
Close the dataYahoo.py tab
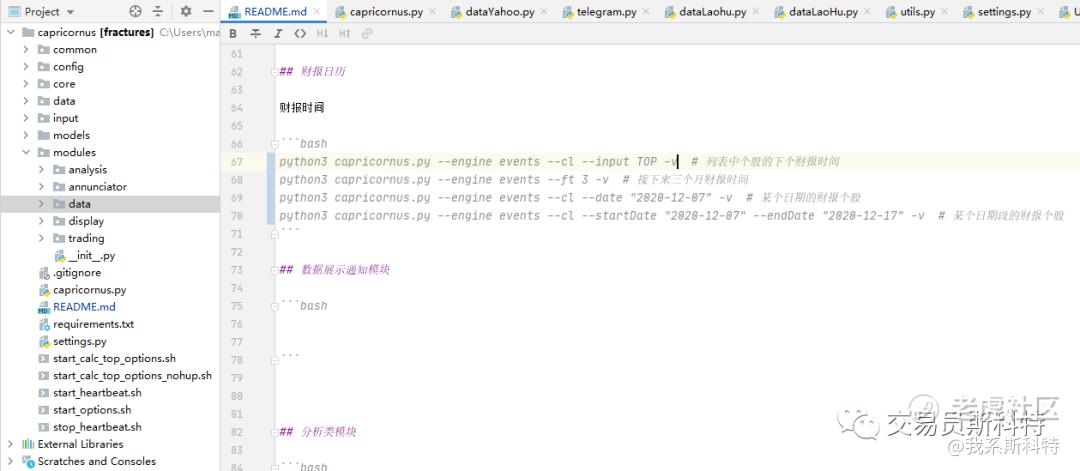click(544, 12)
